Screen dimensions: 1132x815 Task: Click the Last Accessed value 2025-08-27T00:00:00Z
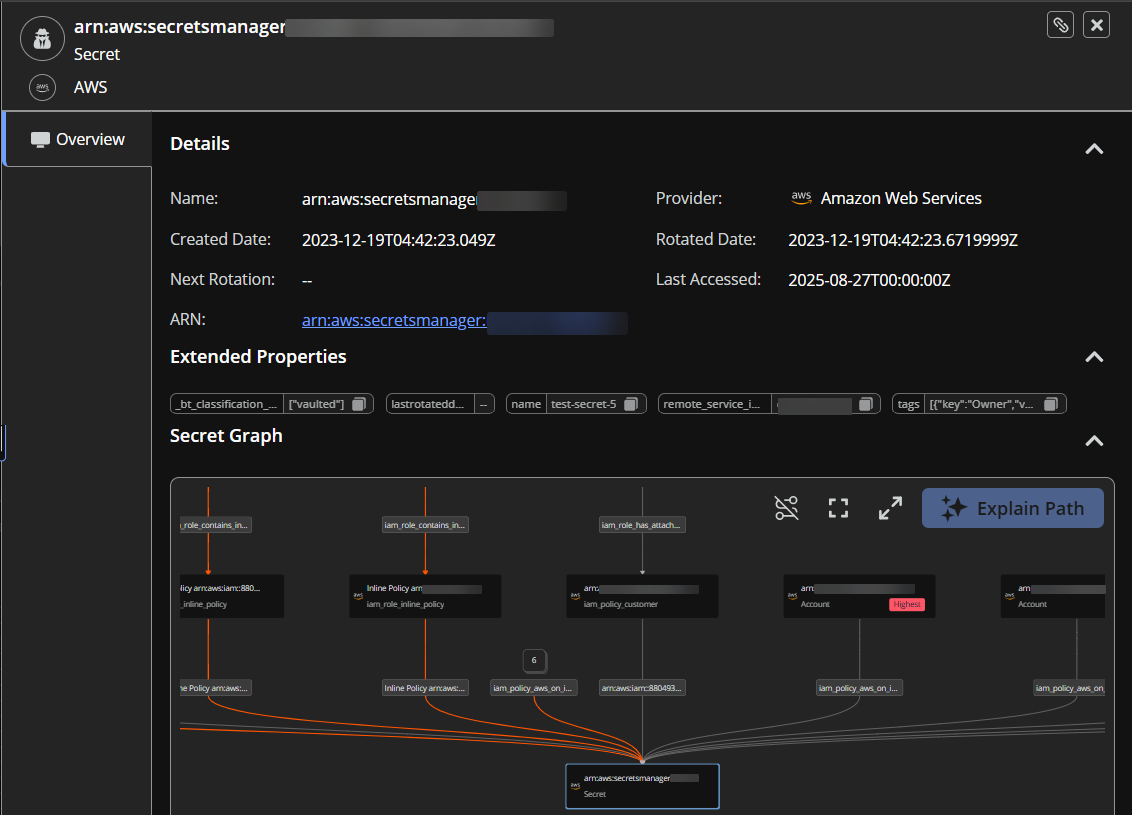pos(869,280)
